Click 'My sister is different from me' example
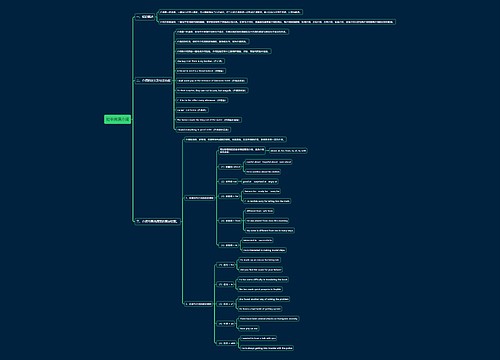500x360 pixels. pyautogui.click(x=270, y=230)
